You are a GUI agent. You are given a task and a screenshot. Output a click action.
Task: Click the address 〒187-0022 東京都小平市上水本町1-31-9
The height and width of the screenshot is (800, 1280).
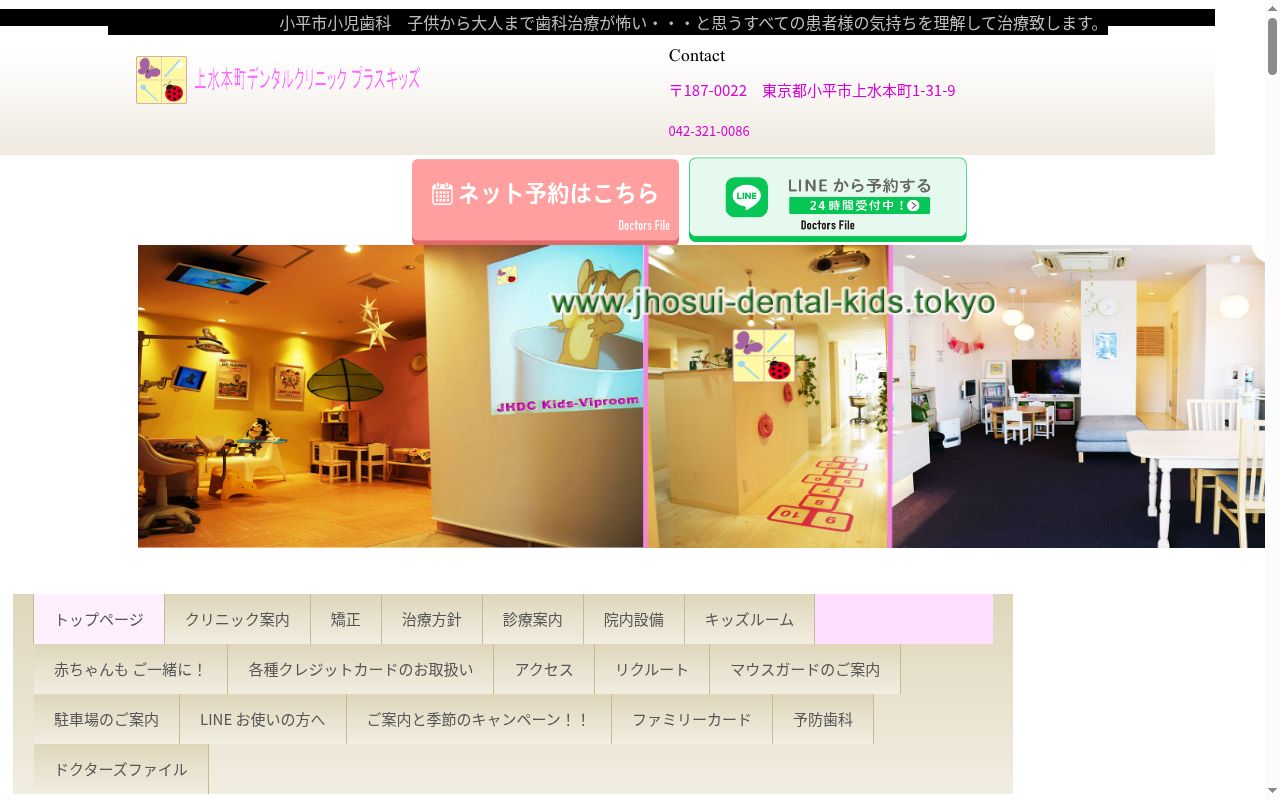click(x=812, y=90)
